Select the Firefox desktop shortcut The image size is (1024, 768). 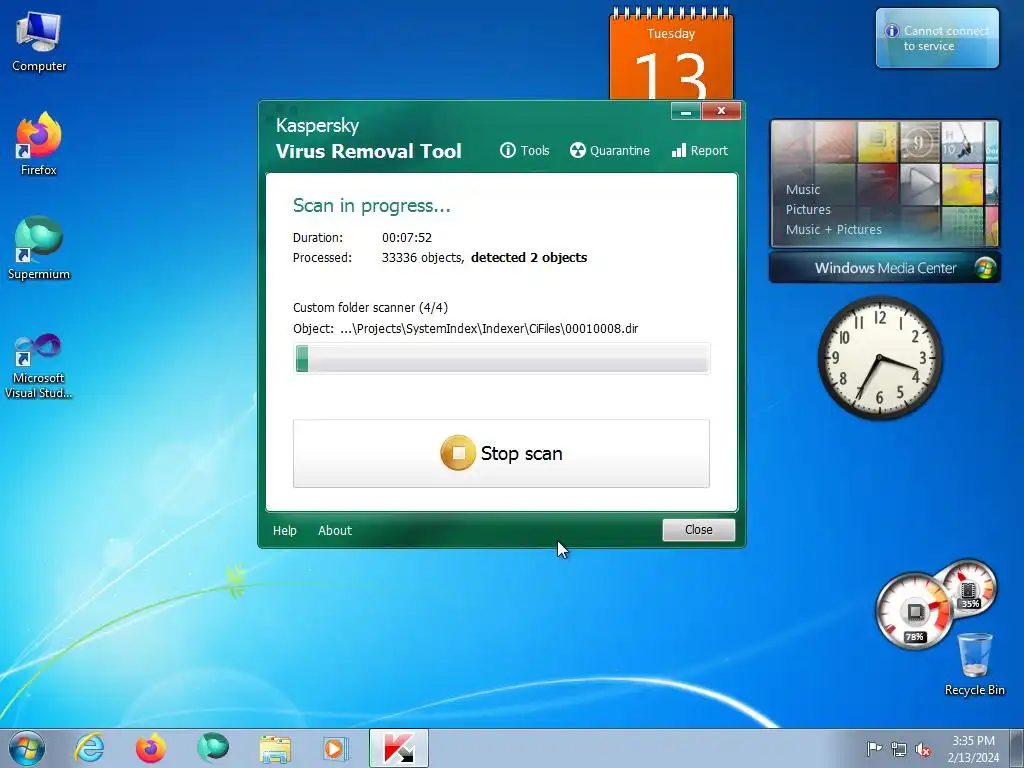pyautogui.click(x=39, y=145)
